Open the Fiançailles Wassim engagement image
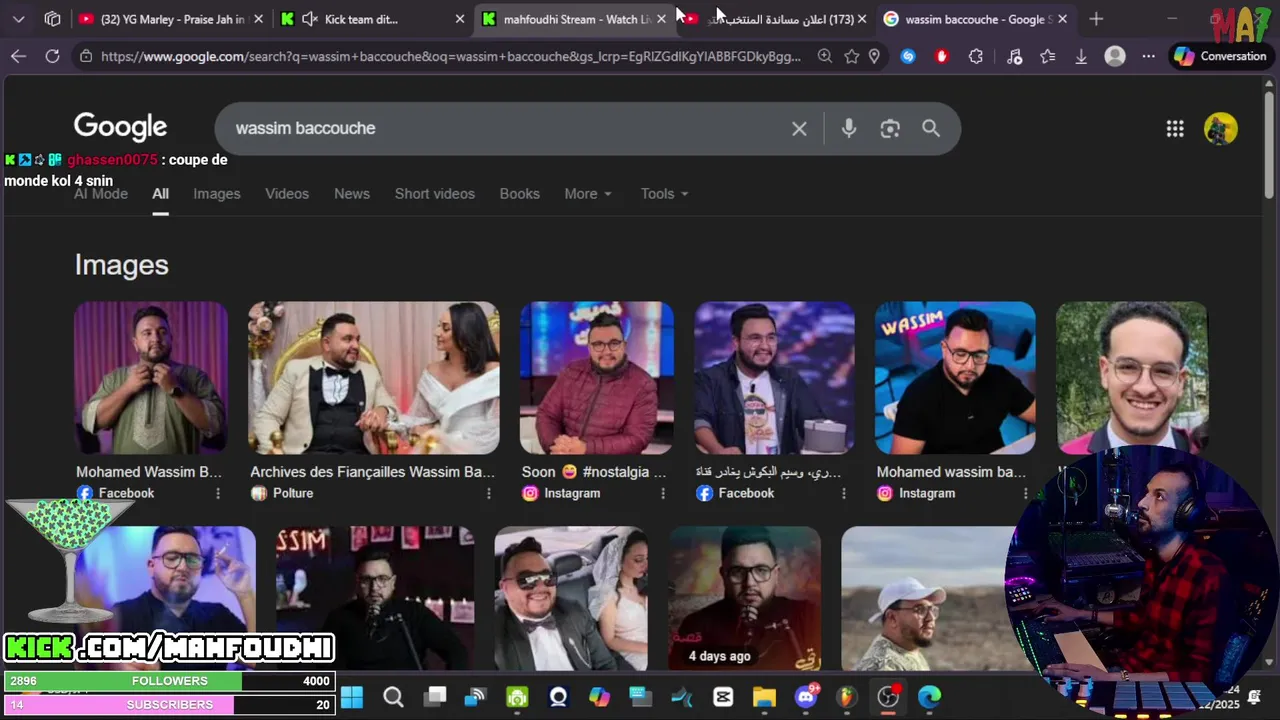The height and width of the screenshot is (720, 1280). (x=374, y=378)
